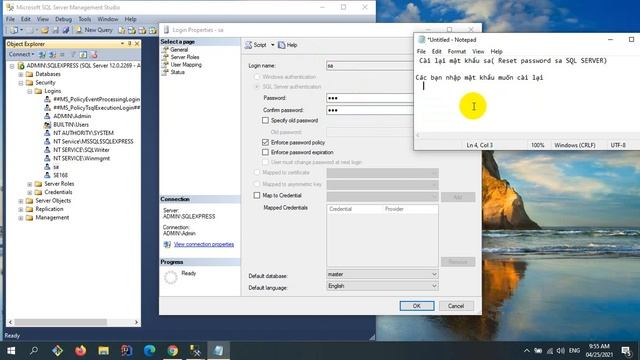The width and height of the screenshot is (640, 360).
Task: Click the Disconnect icon in Object Explorer
Action: coord(53,54)
